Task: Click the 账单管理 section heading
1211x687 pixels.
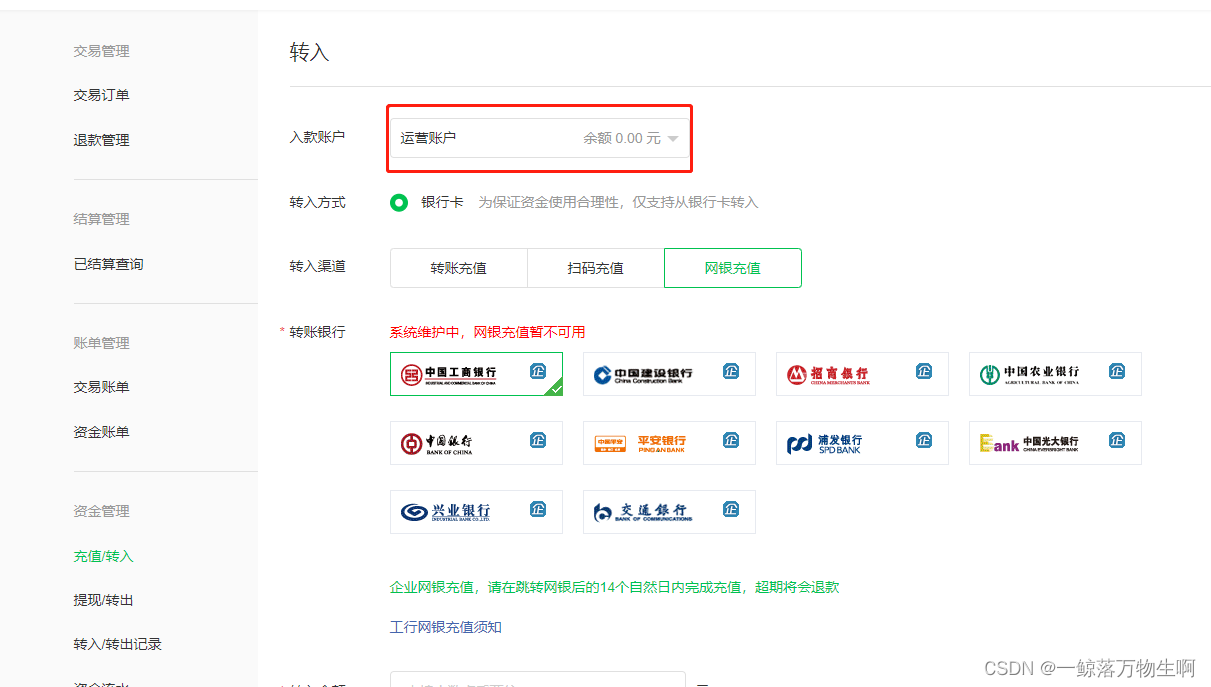Action: pos(101,343)
